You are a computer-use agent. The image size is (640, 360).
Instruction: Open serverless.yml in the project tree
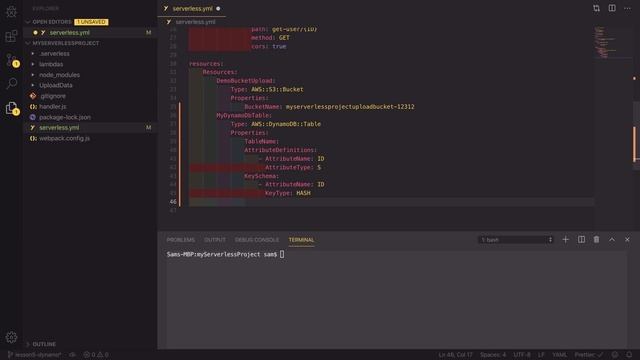(x=59, y=128)
